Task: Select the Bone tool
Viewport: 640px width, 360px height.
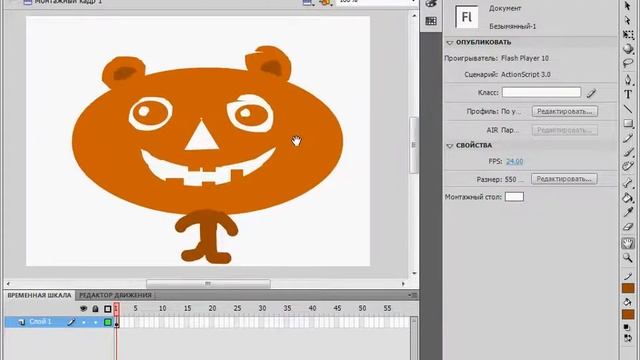Action: click(x=628, y=183)
